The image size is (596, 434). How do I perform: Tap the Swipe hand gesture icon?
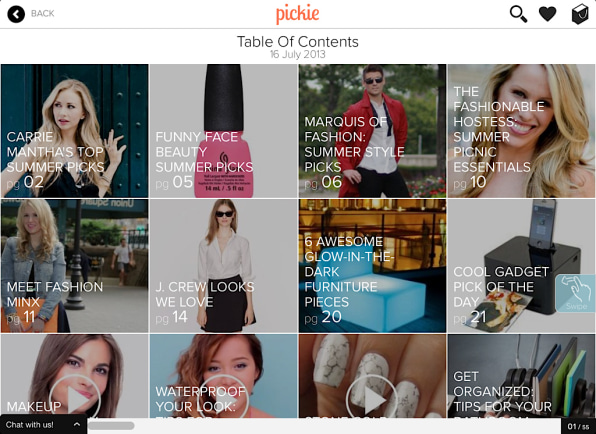tap(575, 293)
